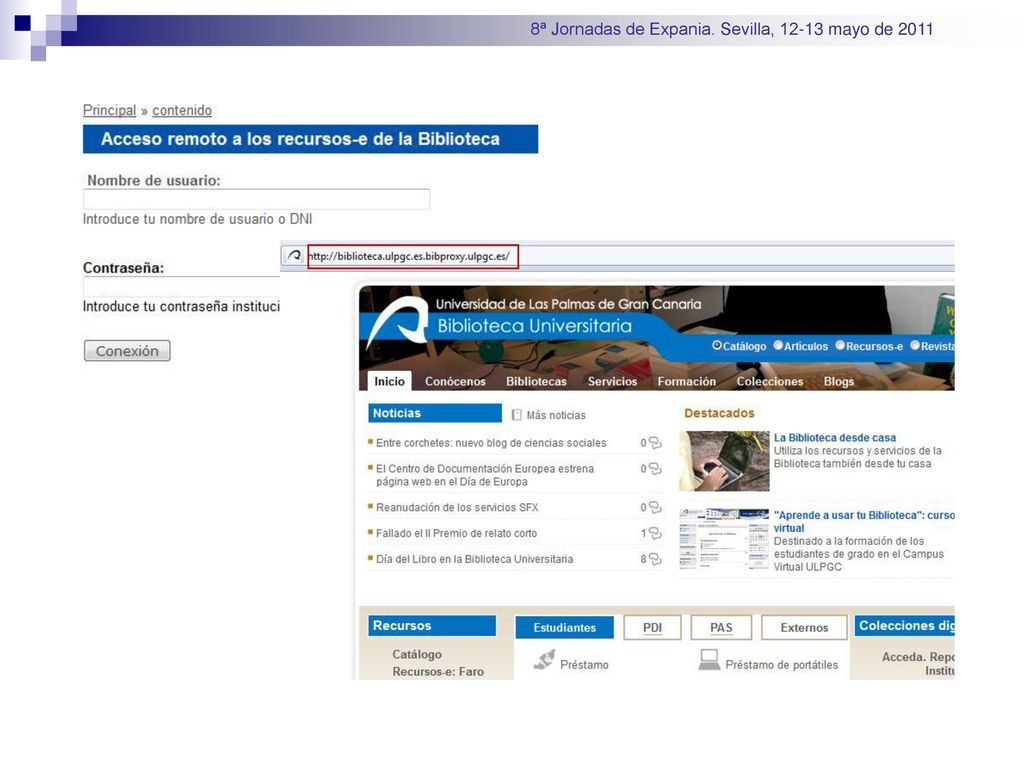Viewport: 1024px width, 768px height.
Task: Open the Conócenos menu
Action: tap(455, 381)
